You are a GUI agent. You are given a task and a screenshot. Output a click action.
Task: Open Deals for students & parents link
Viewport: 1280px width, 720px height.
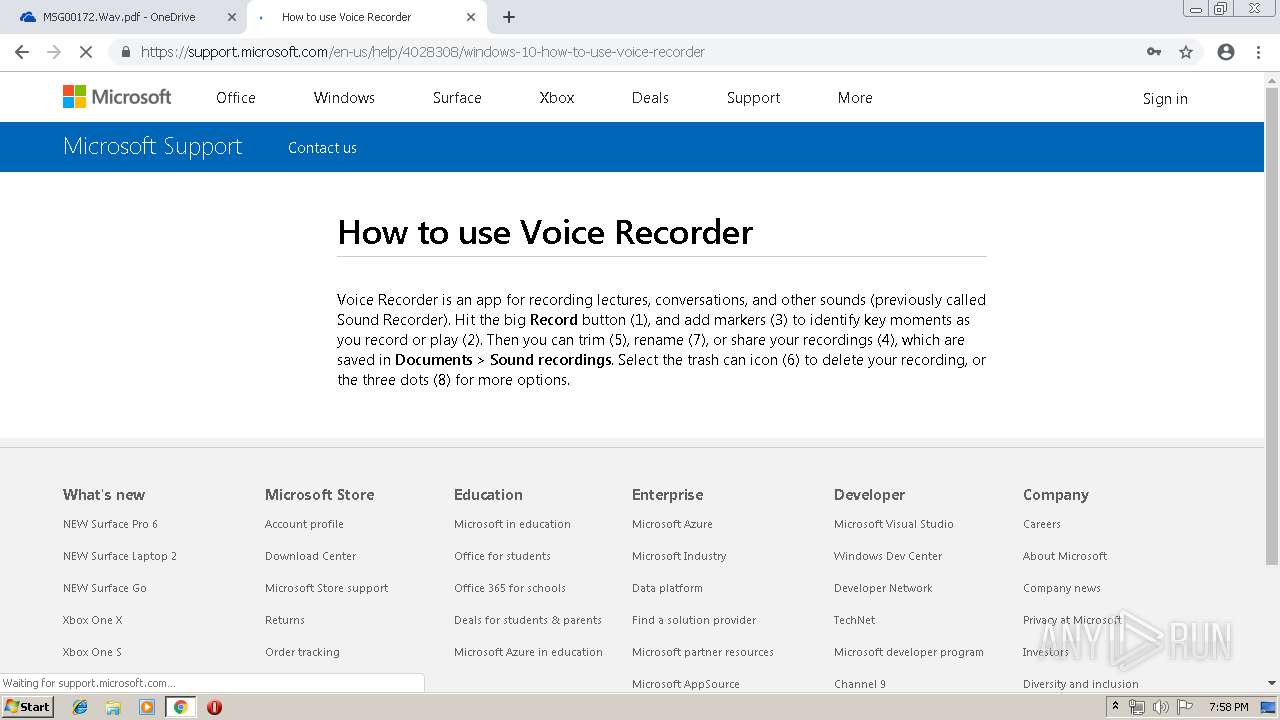point(528,620)
